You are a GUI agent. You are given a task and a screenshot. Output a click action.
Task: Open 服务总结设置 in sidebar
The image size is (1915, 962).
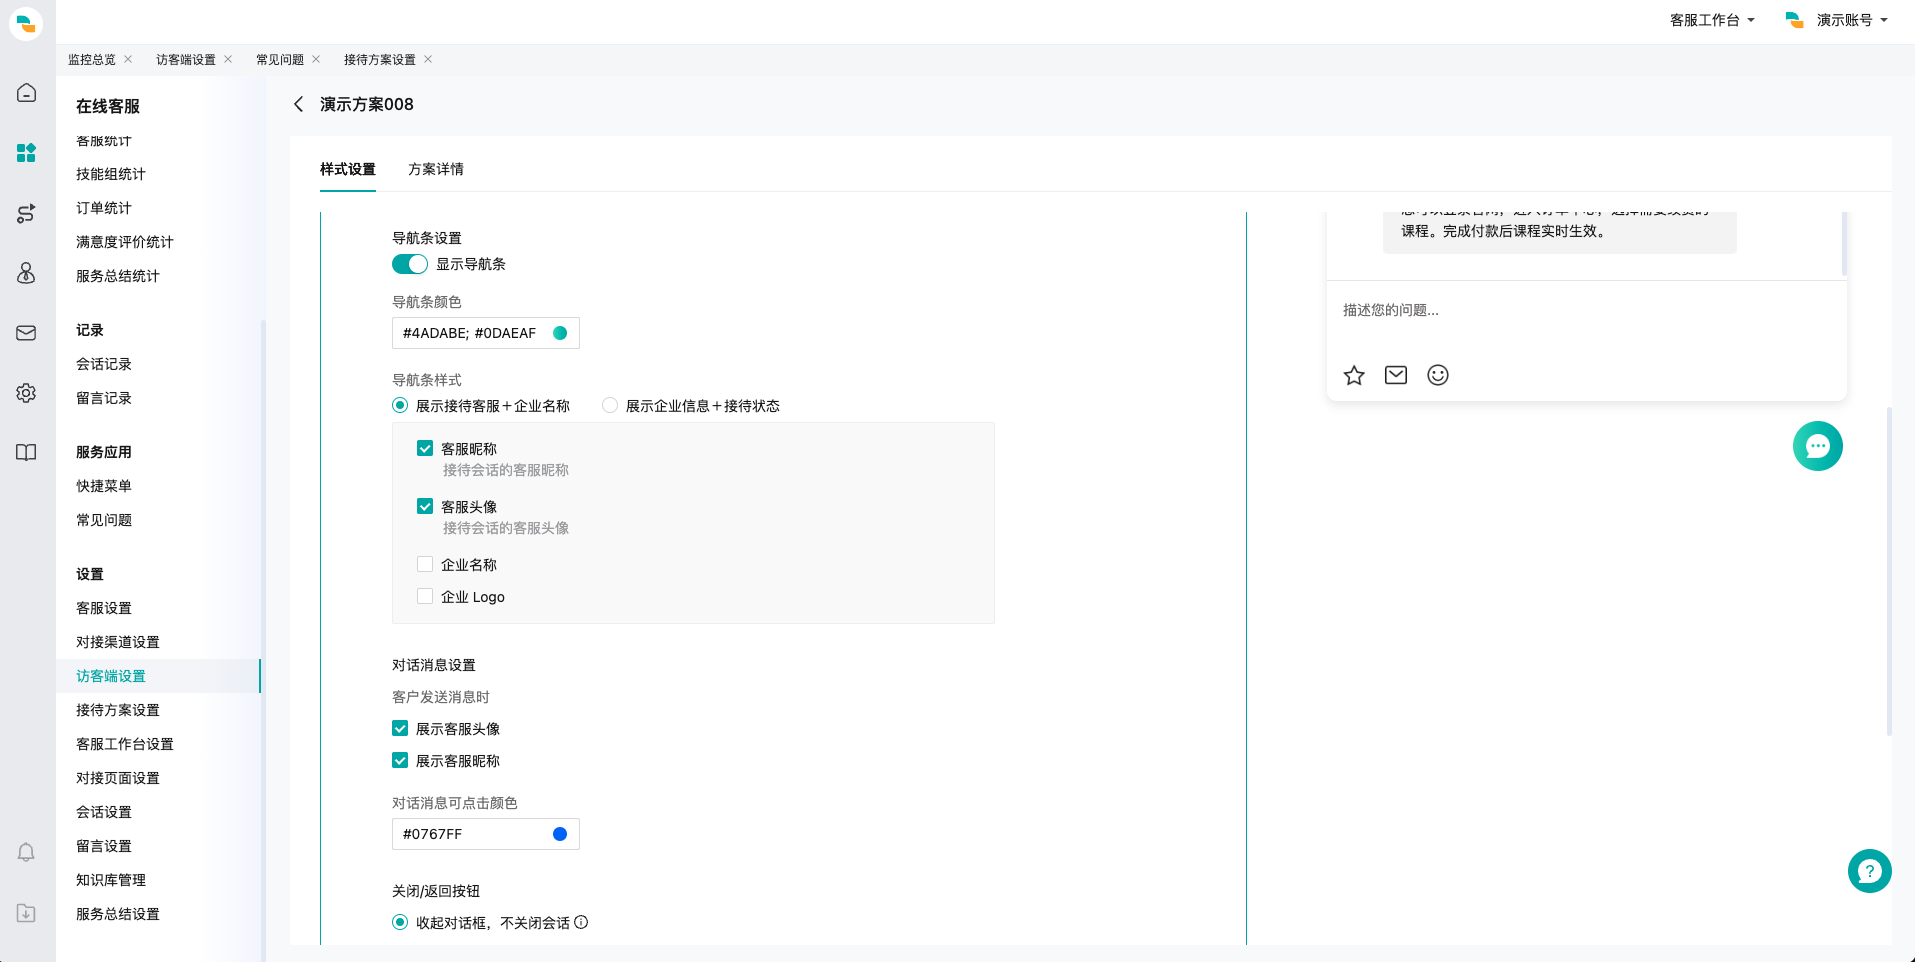[x=118, y=914]
